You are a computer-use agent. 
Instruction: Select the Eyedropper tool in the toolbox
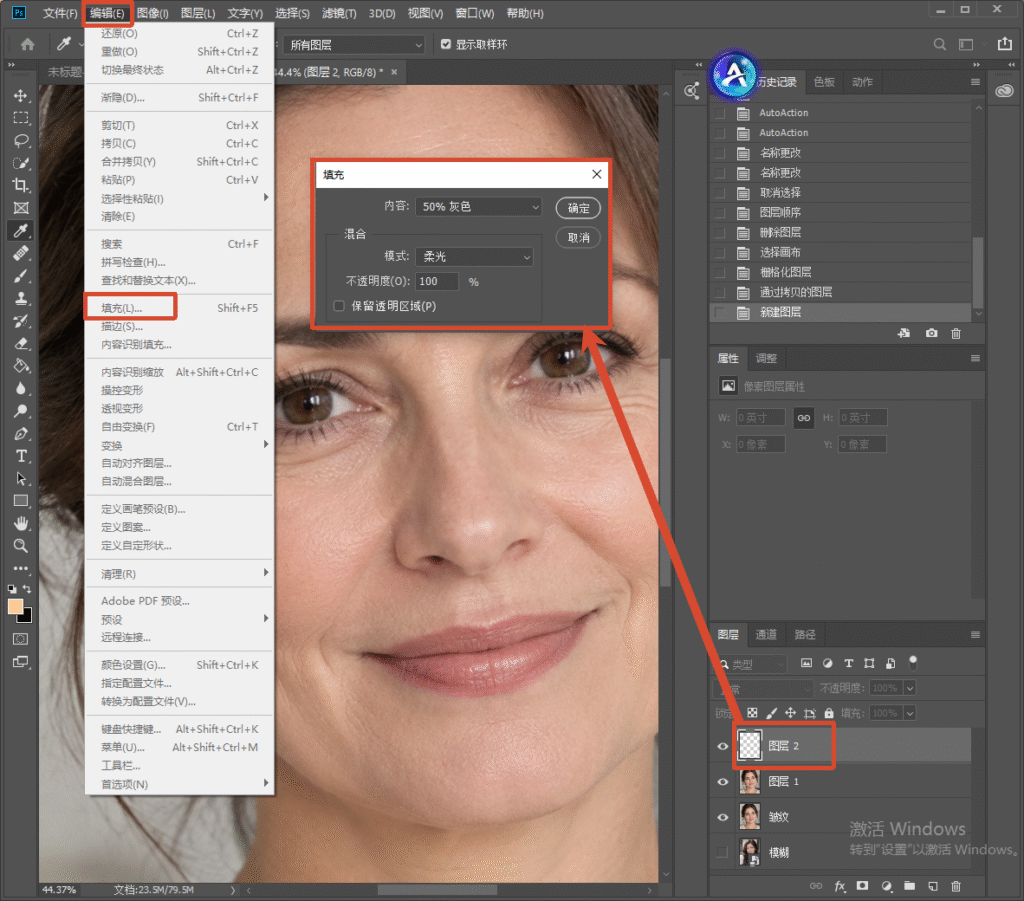pyautogui.click(x=21, y=230)
